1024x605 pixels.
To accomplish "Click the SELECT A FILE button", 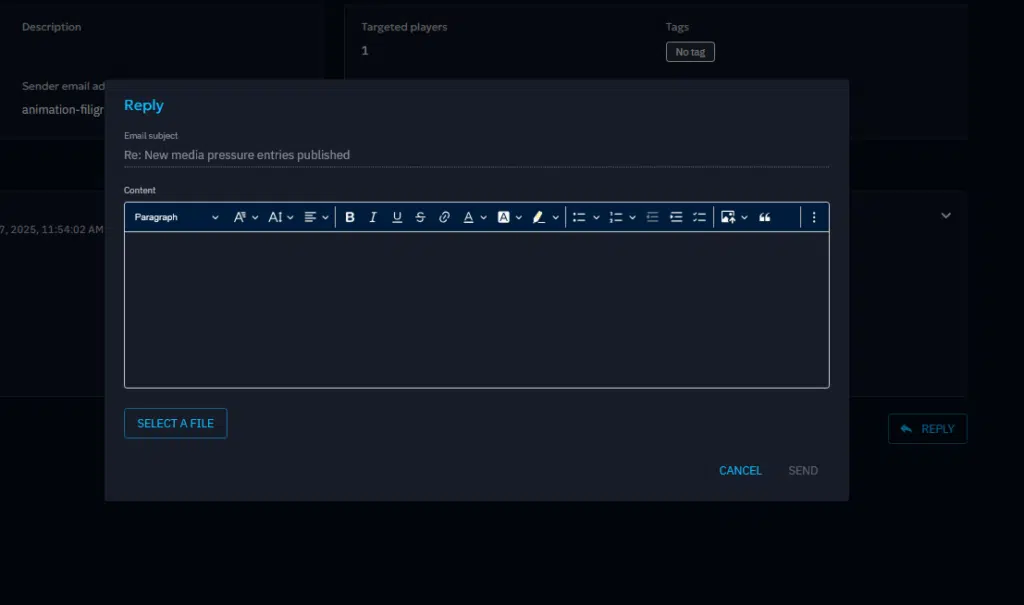I will click(x=176, y=423).
